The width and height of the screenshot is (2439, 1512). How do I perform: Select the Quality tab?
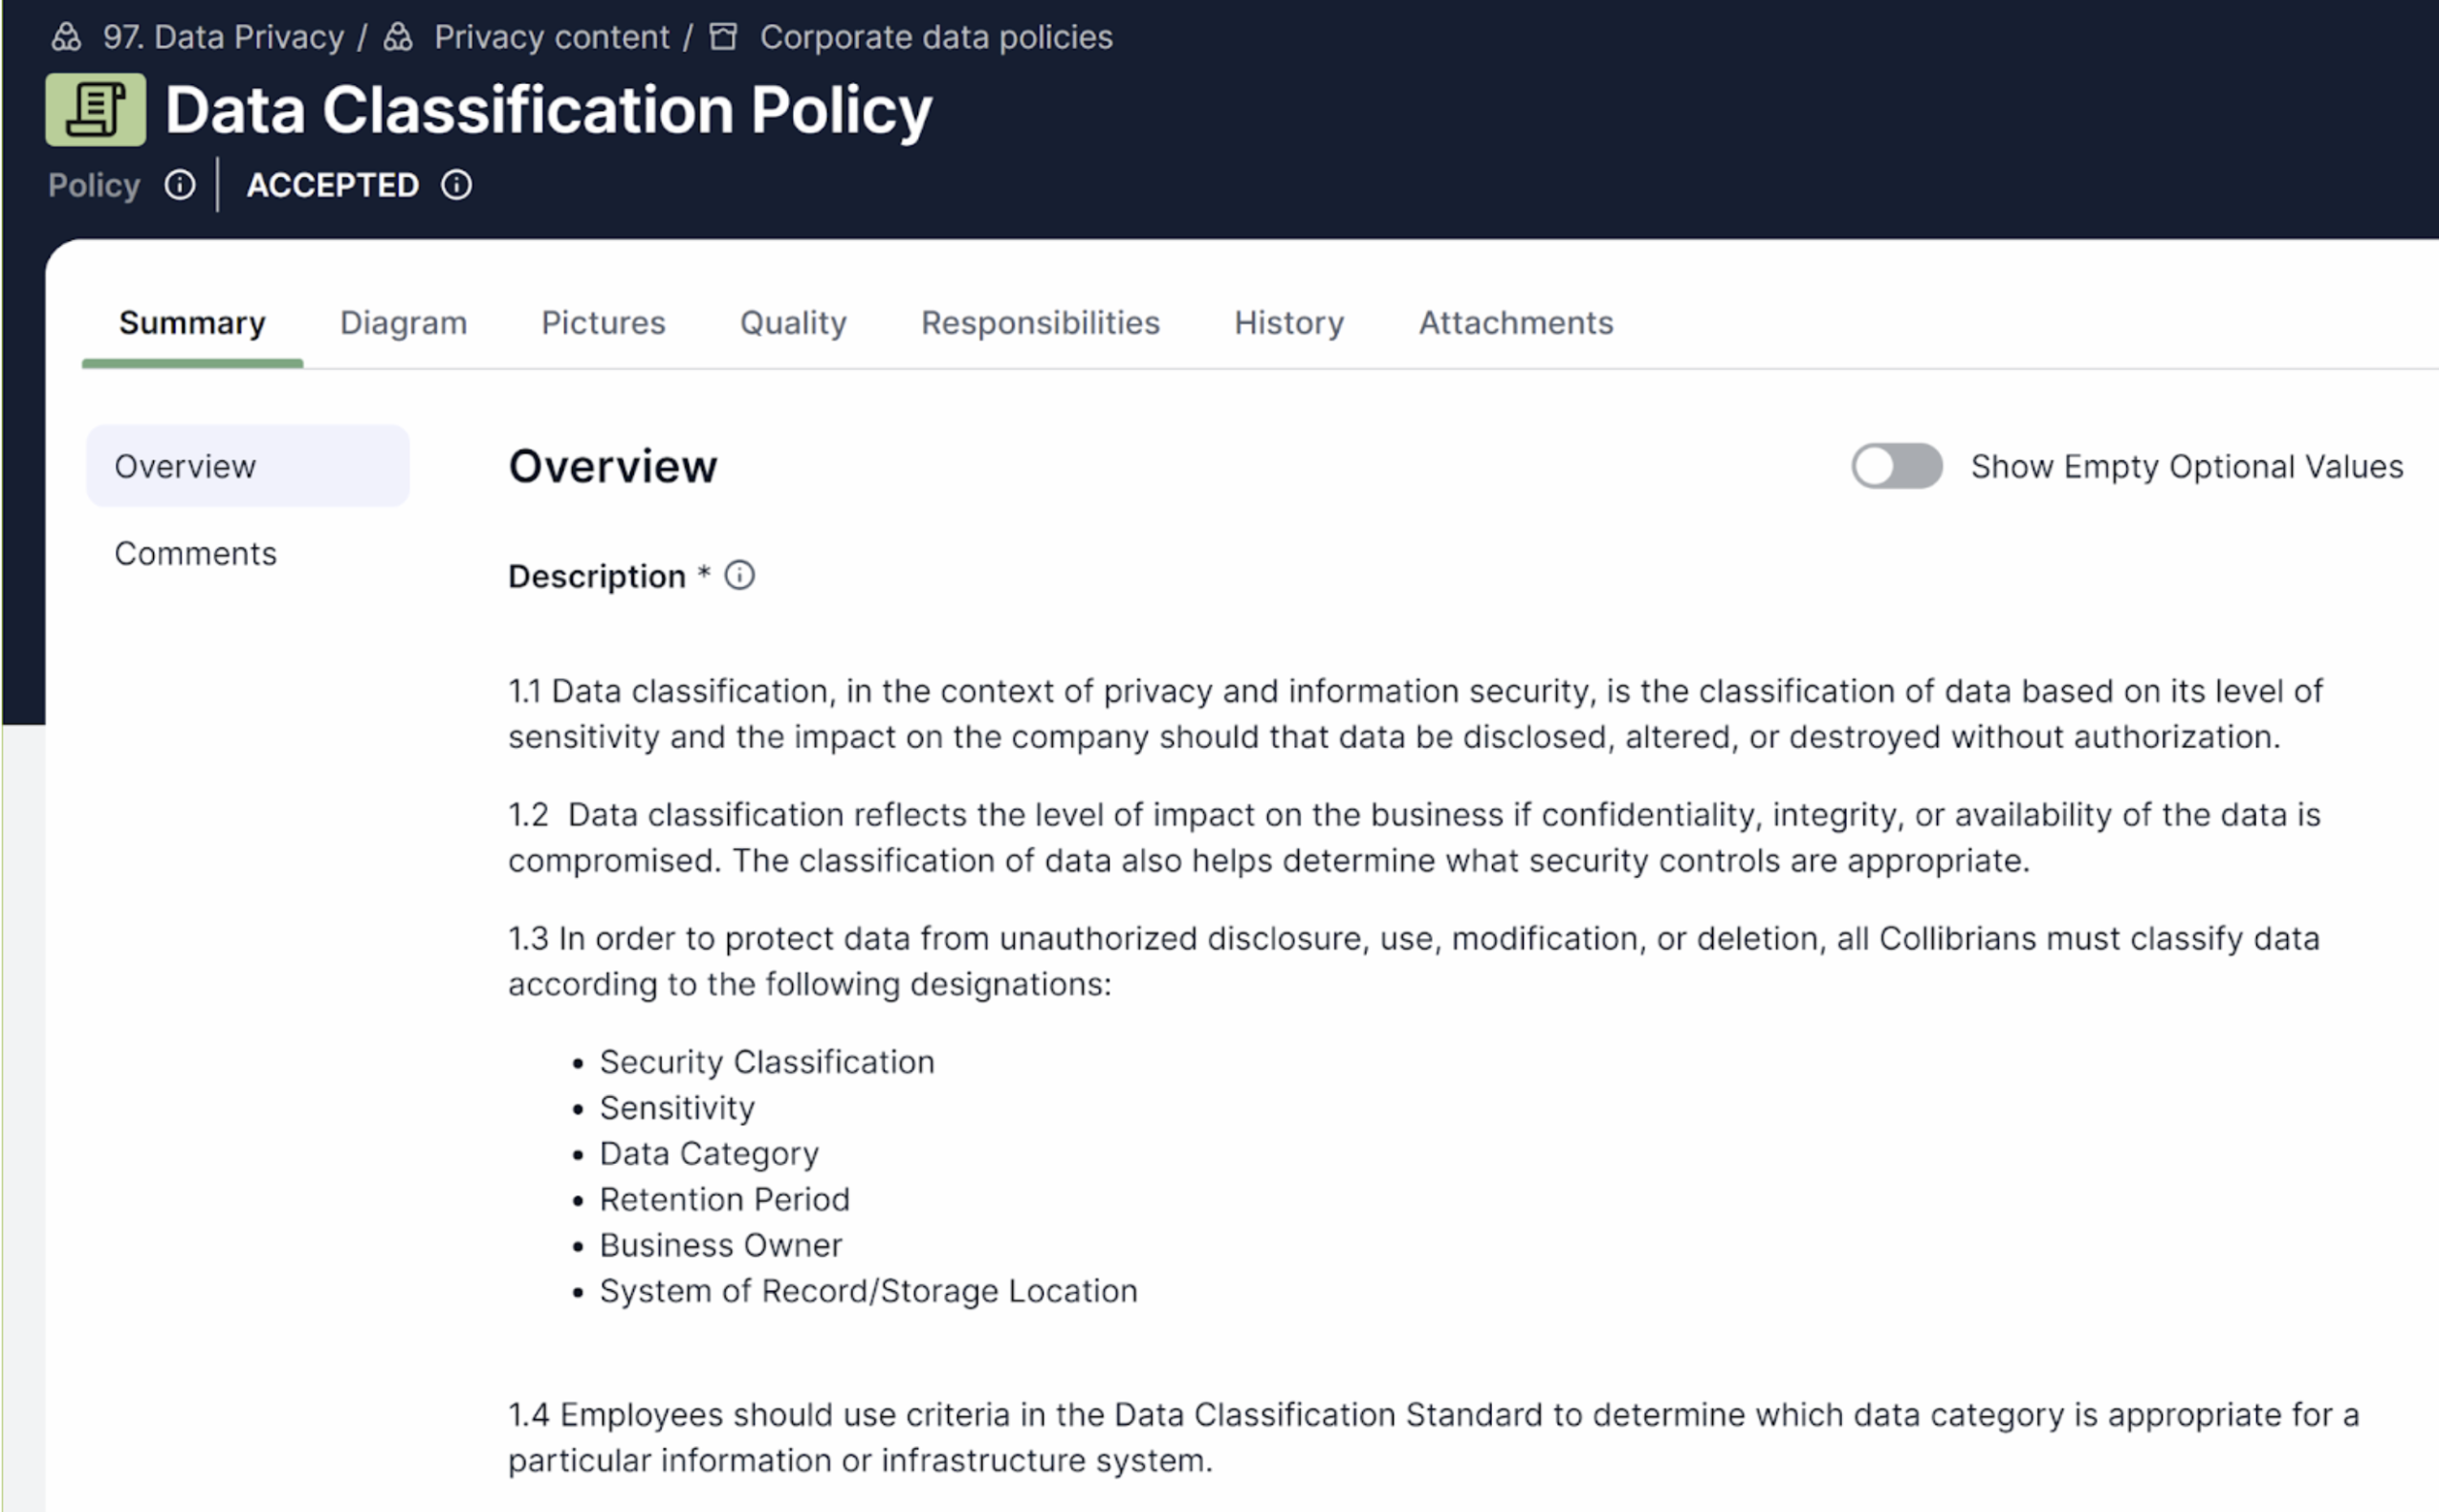(x=791, y=322)
